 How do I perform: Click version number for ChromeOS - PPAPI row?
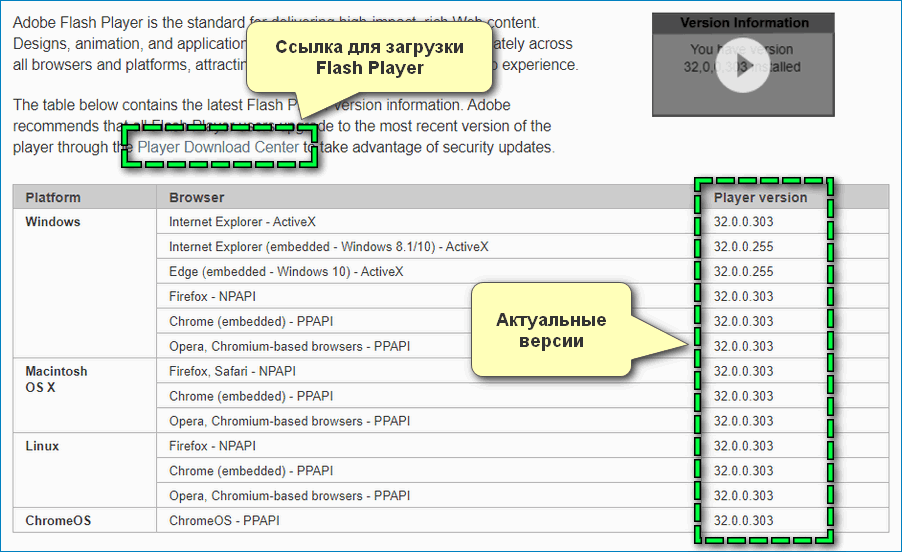pyautogui.click(x=743, y=521)
